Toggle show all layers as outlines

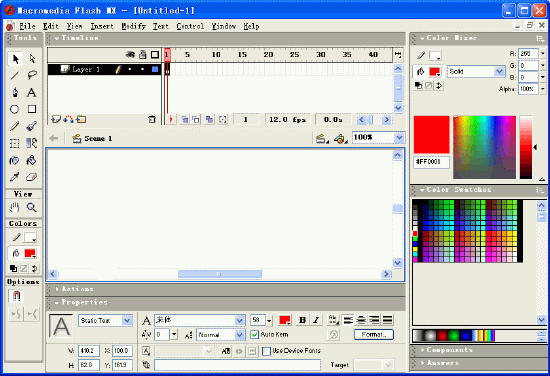[x=155, y=55]
